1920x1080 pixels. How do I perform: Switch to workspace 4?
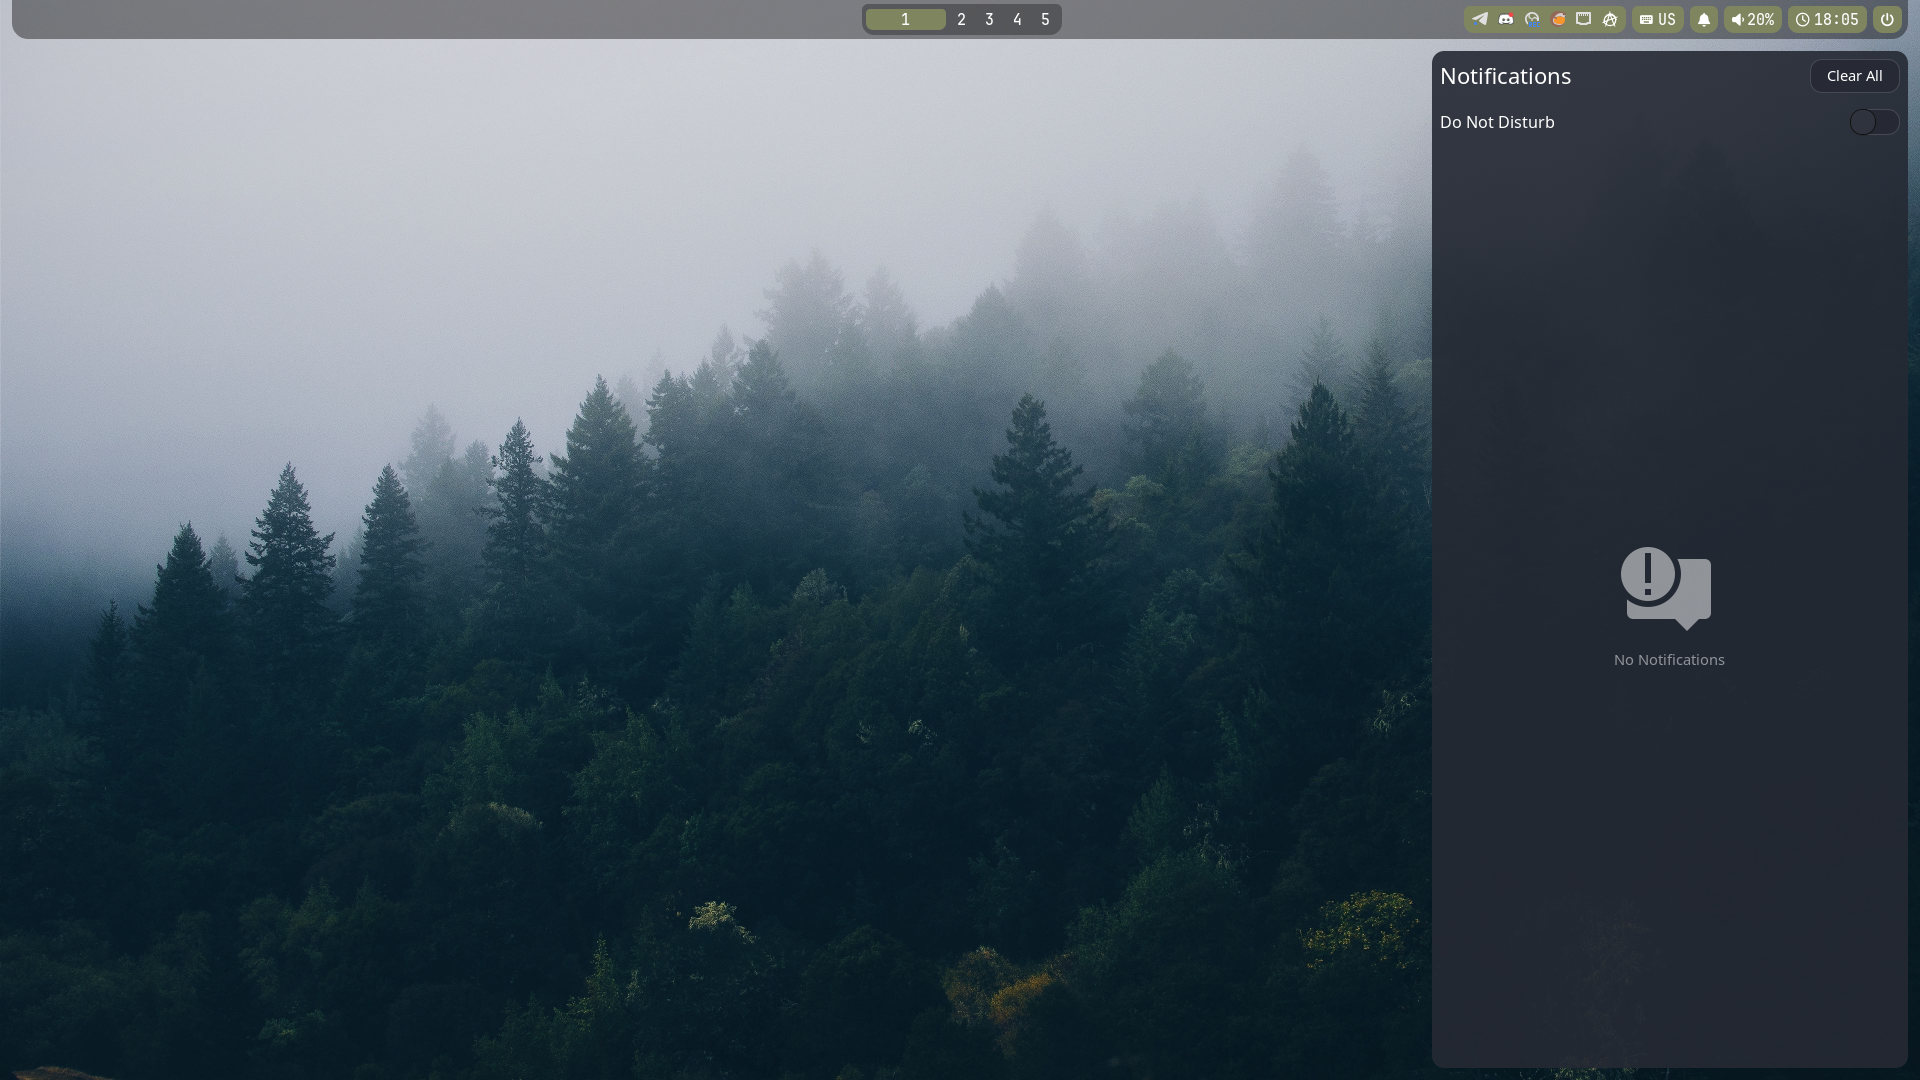tap(1017, 19)
